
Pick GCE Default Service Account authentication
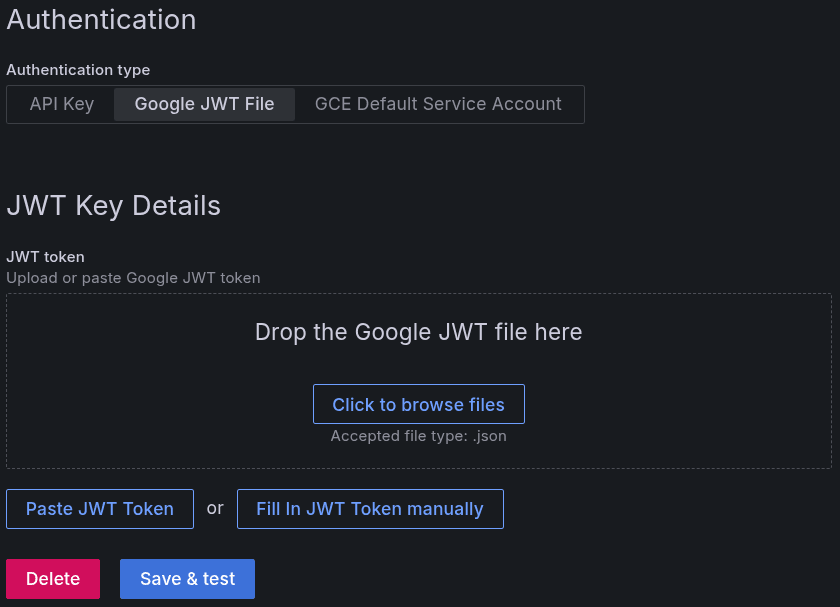(437, 104)
